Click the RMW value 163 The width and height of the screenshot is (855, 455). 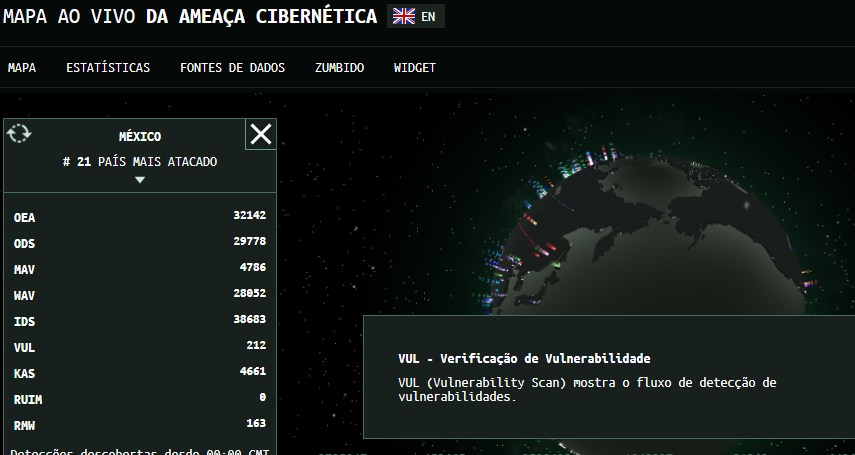click(256, 423)
